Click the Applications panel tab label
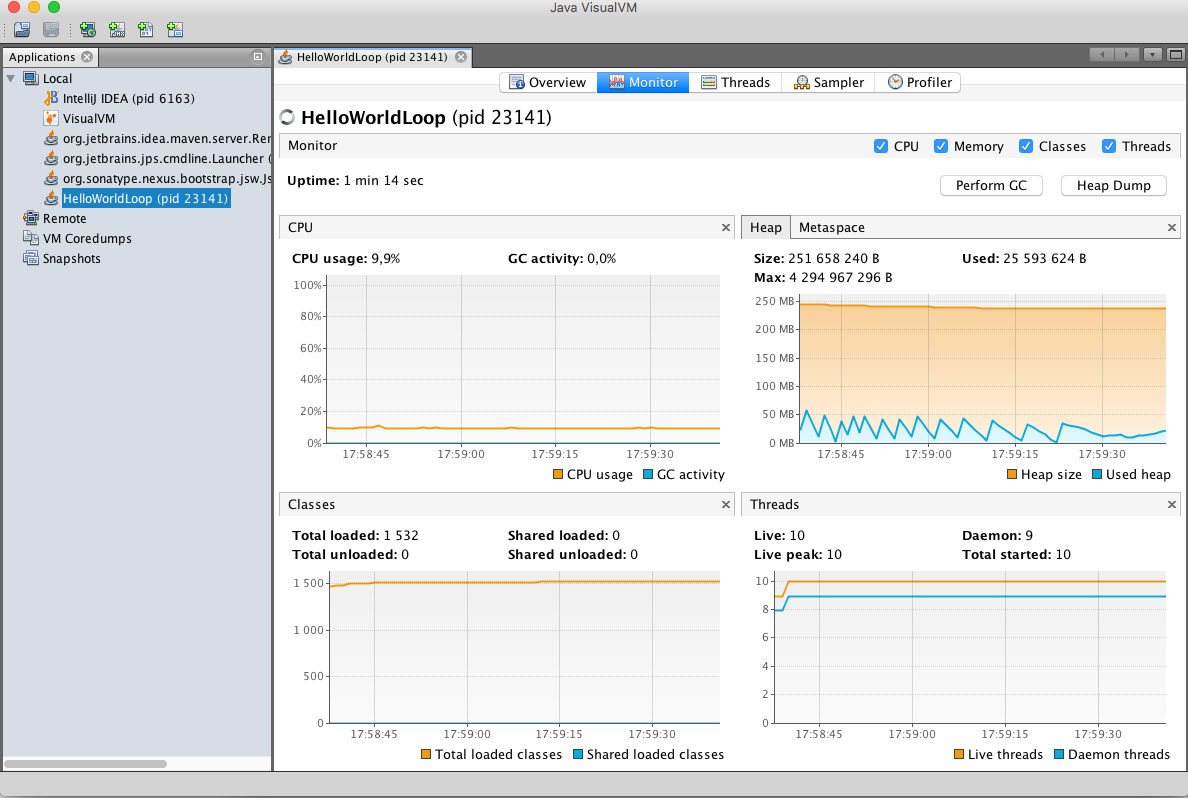 click(42, 57)
